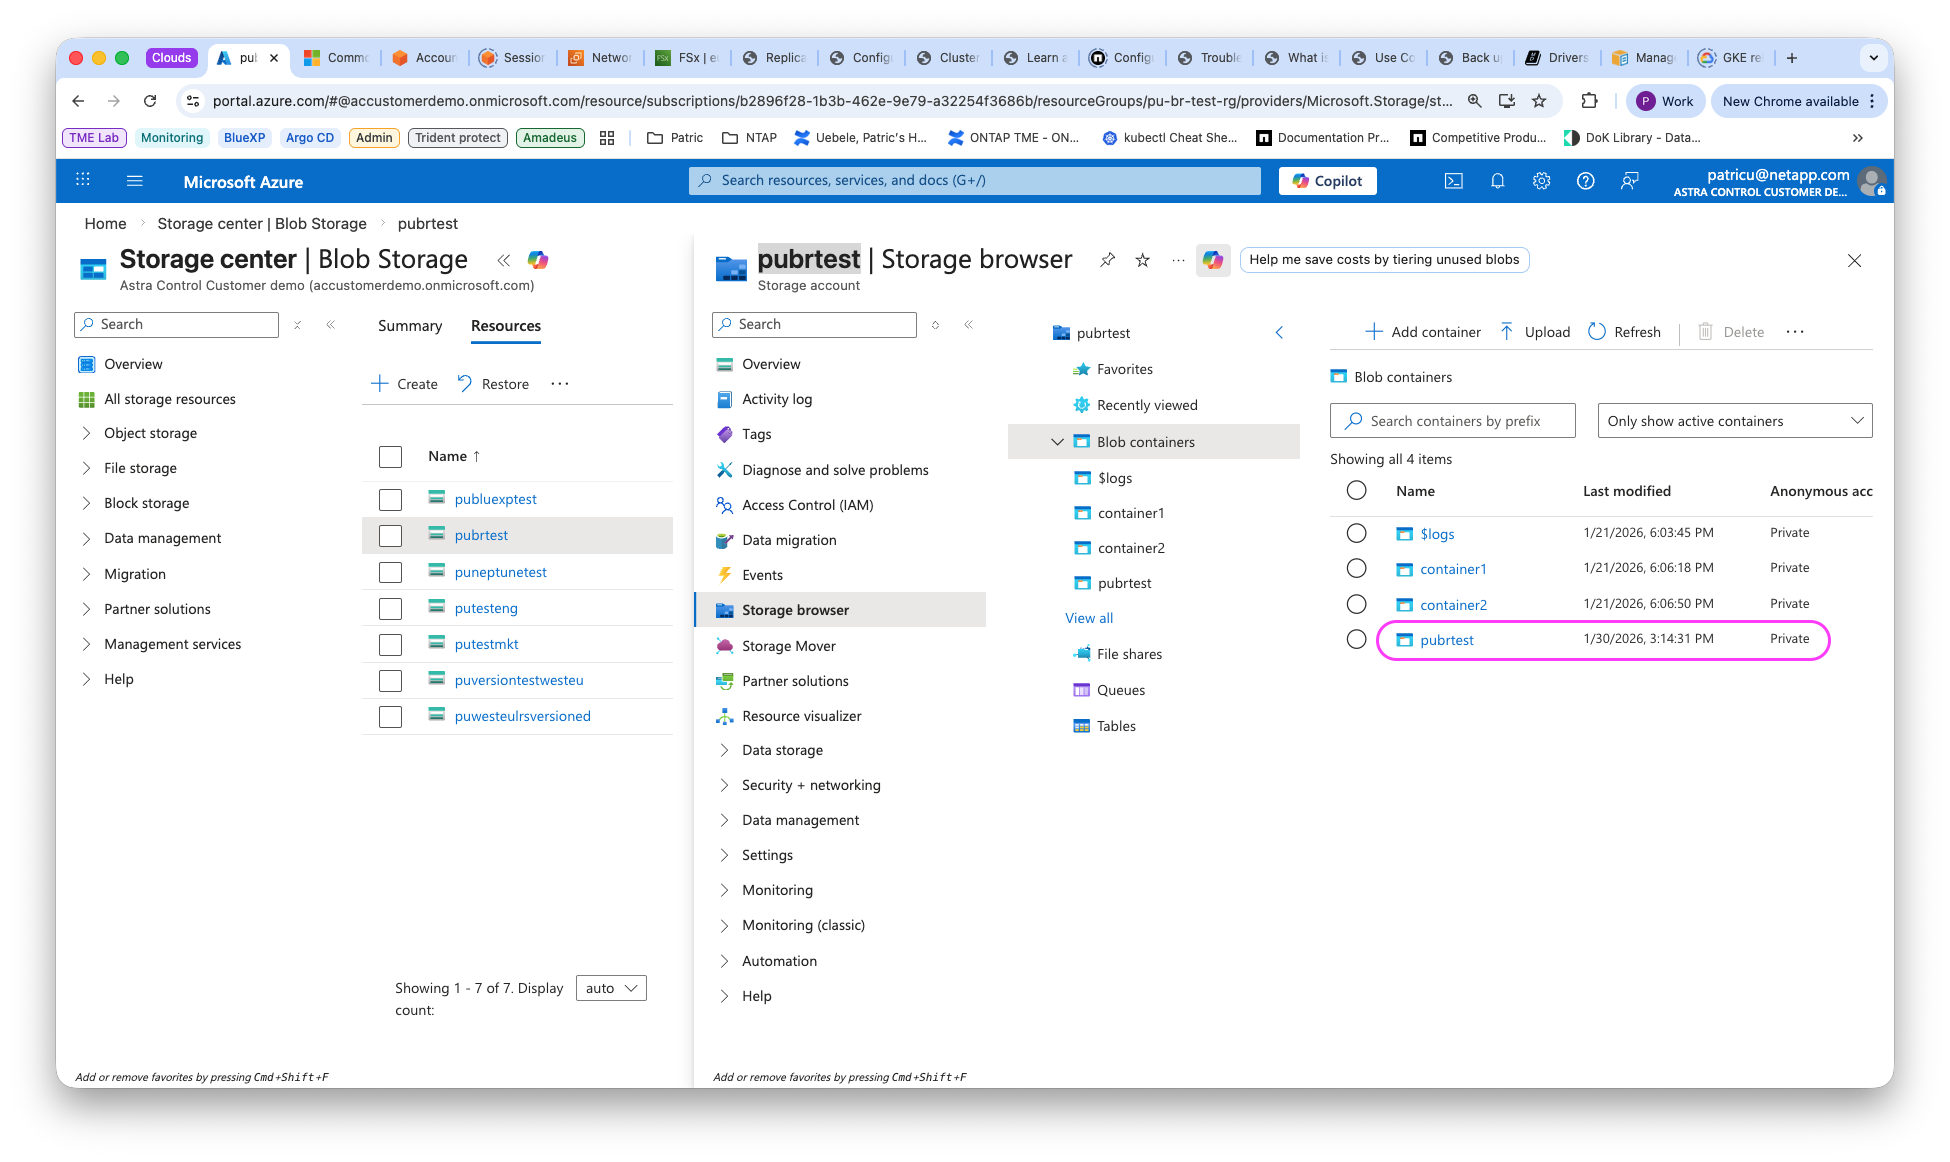The image size is (1950, 1162).
Task: Switch to the Summary tab
Action: point(410,326)
